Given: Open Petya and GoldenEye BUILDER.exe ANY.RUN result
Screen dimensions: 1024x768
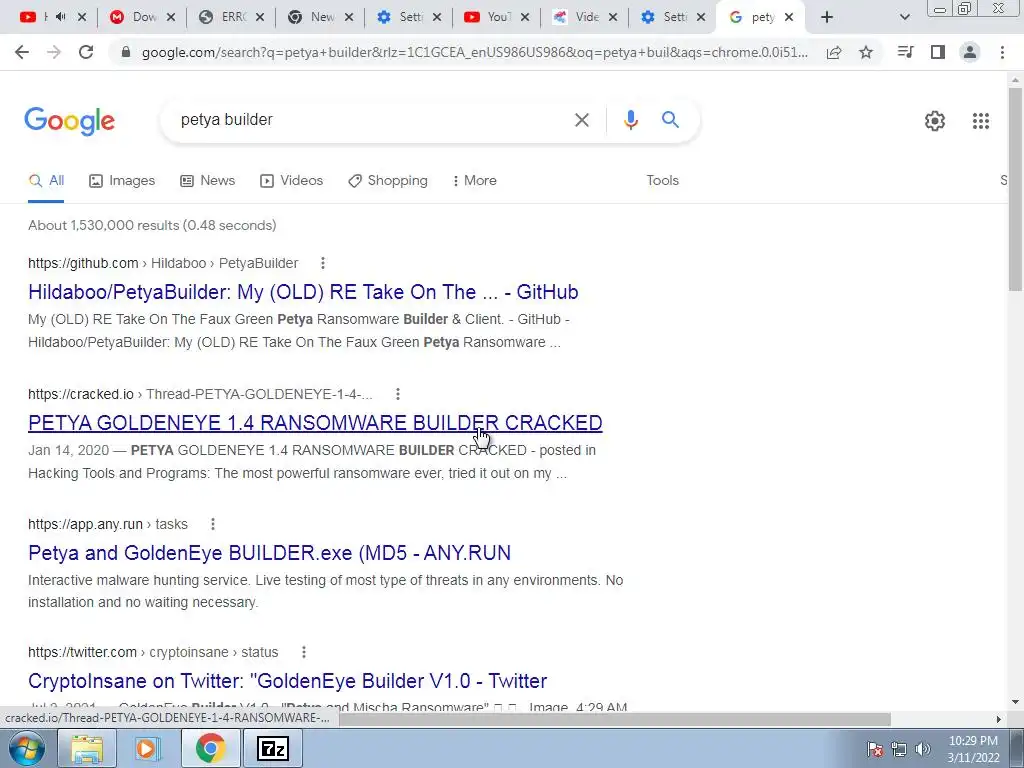Looking at the screenshot, I should click(269, 553).
